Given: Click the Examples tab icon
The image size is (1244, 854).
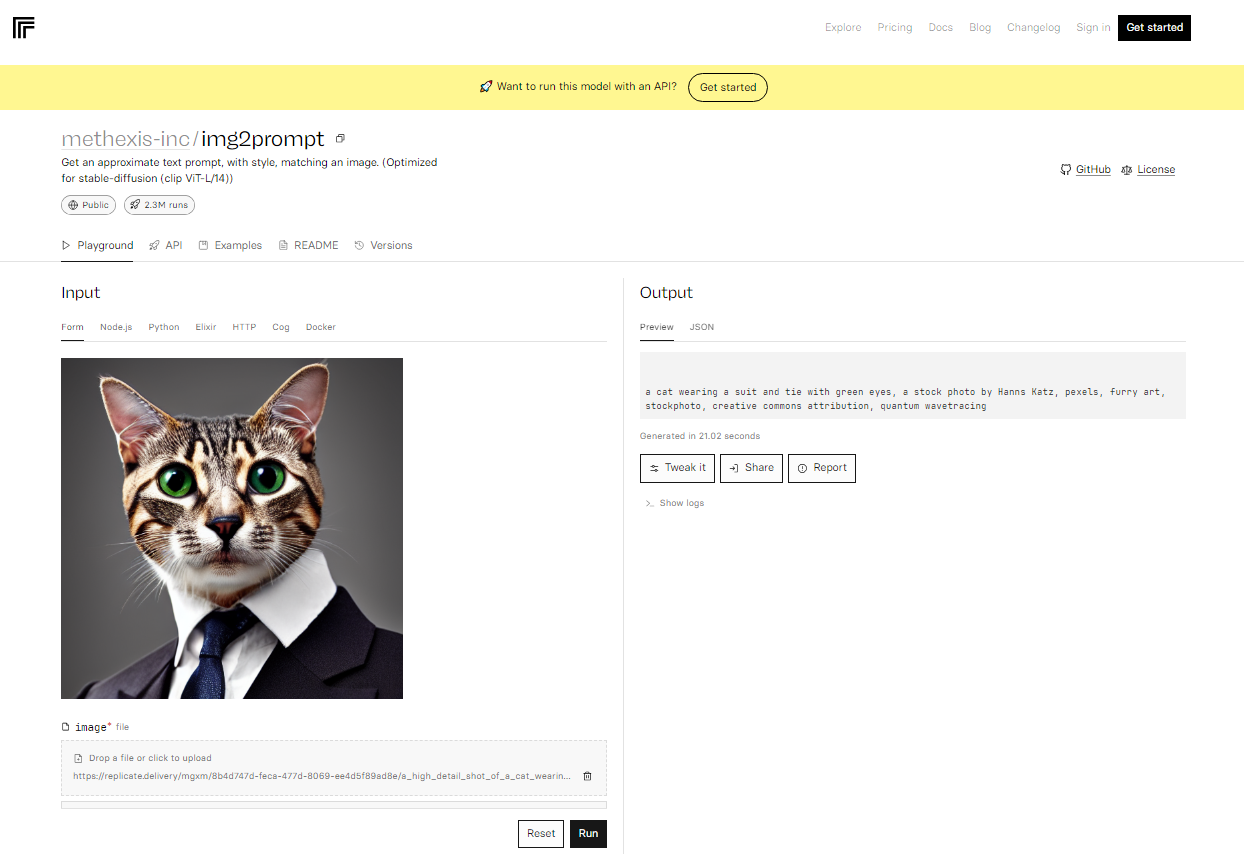Looking at the screenshot, I should click(203, 245).
